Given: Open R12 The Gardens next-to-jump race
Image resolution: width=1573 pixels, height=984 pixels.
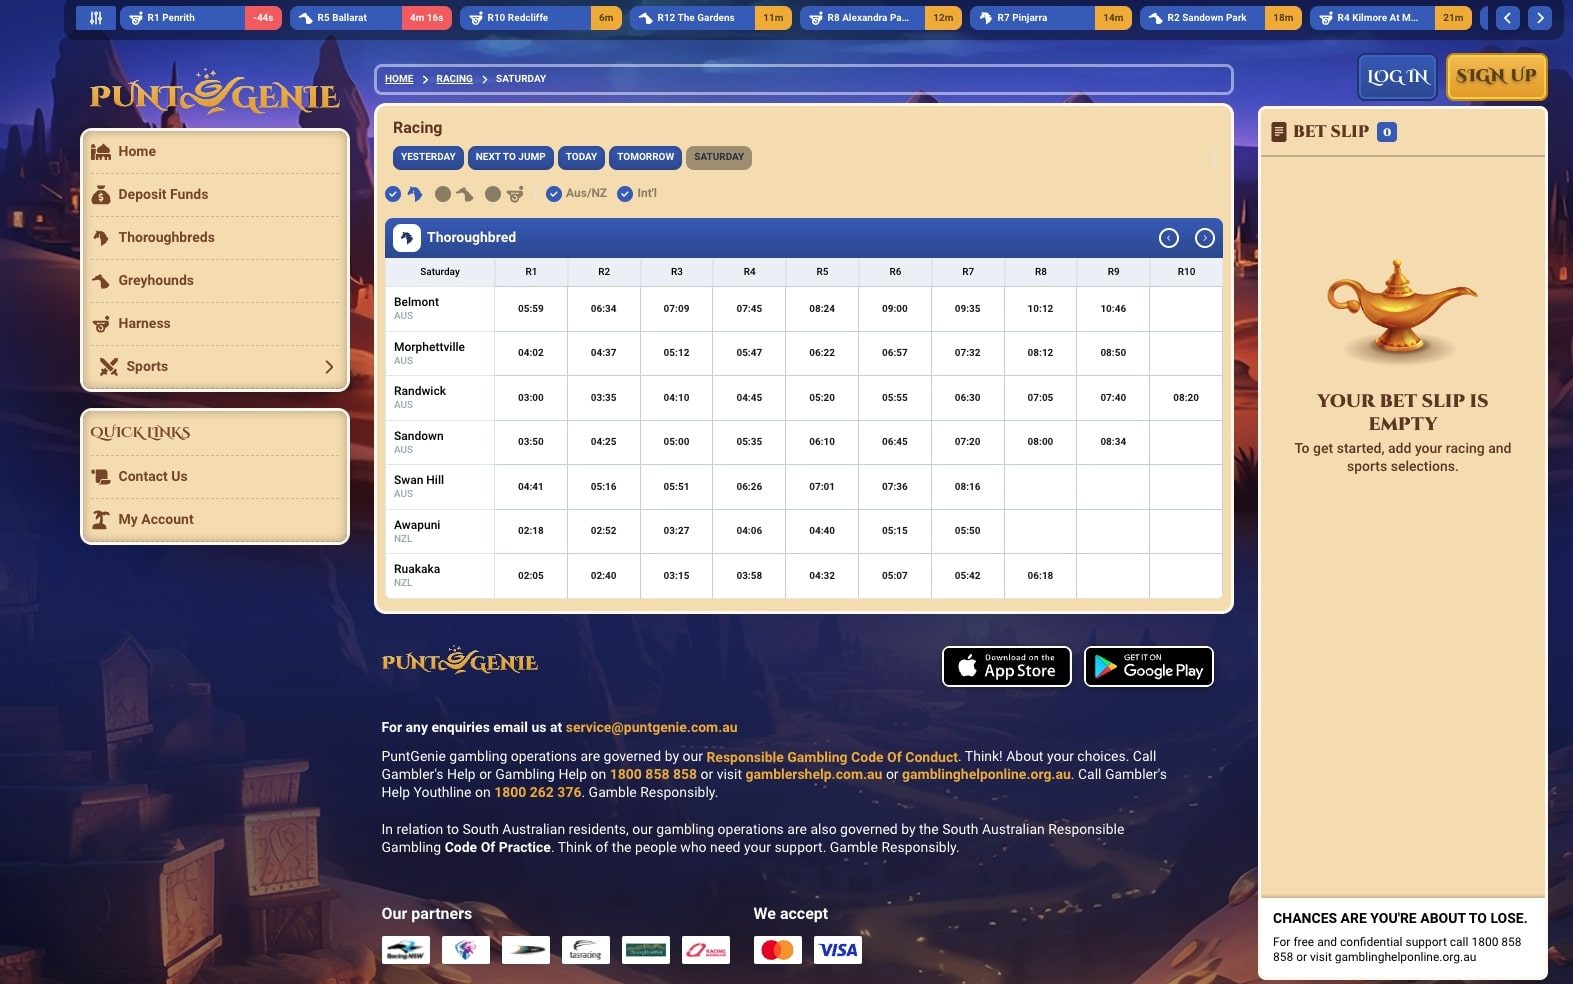Looking at the screenshot, I should click(x=711, y=18).
